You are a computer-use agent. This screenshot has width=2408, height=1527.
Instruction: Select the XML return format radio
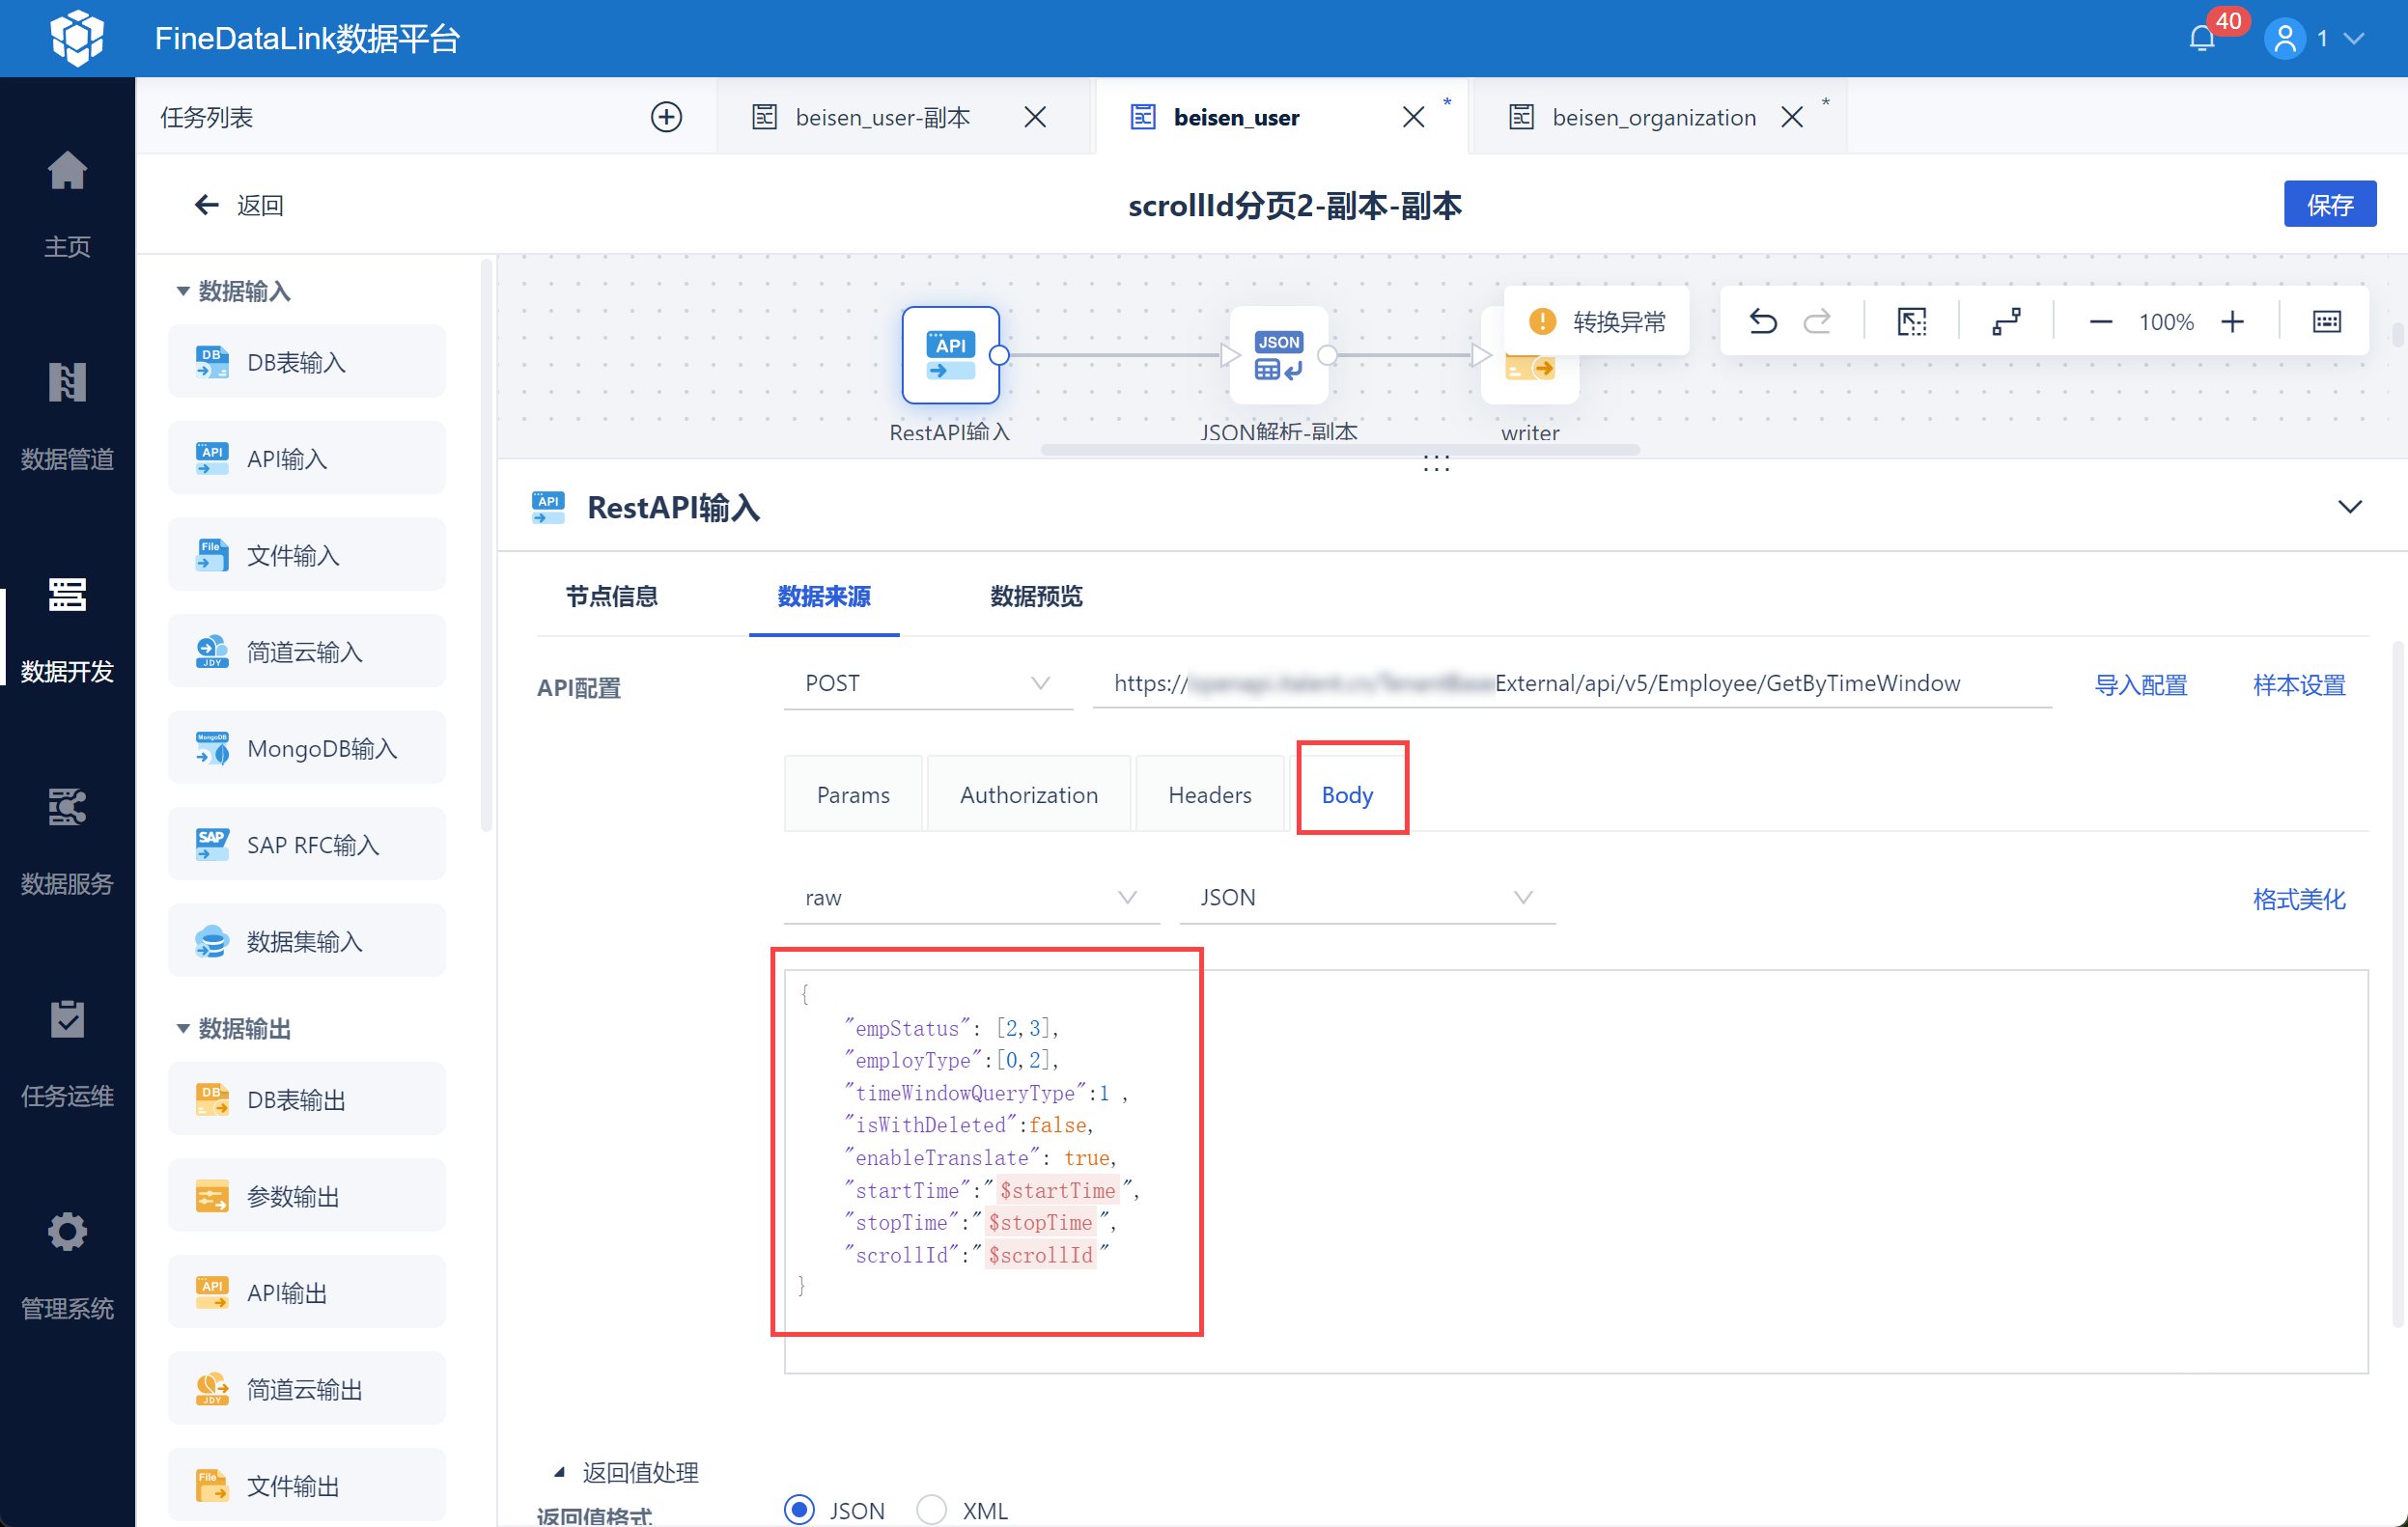[931, 1509]
